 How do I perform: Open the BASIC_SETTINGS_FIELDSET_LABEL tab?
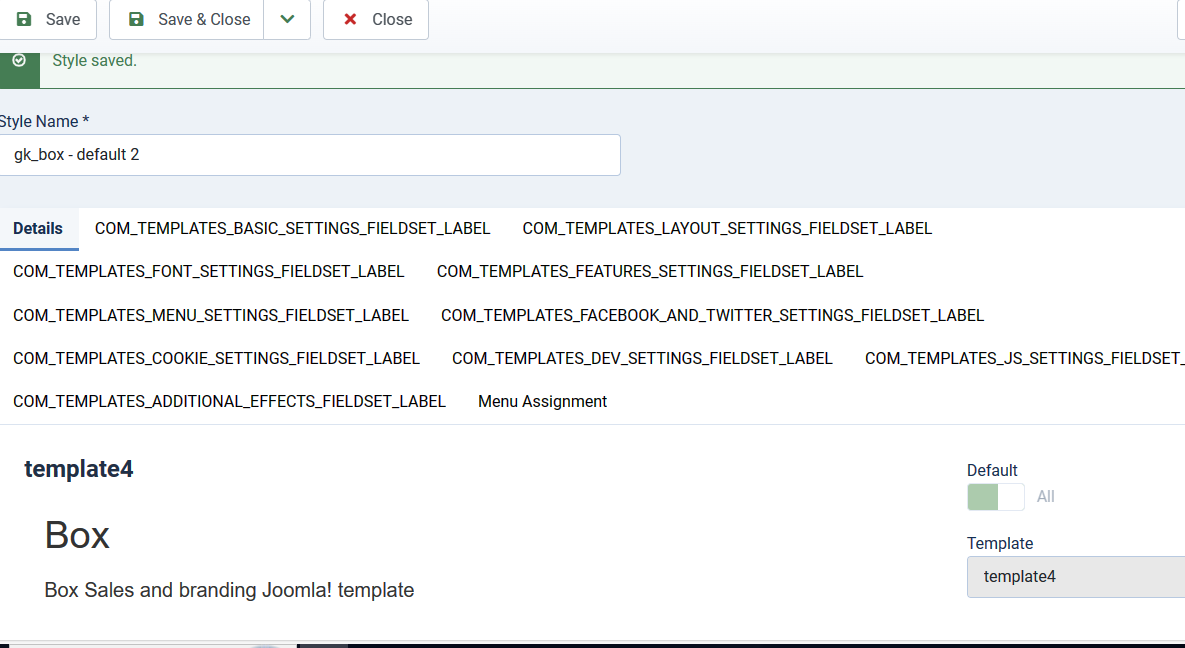(x=292, y=228)
